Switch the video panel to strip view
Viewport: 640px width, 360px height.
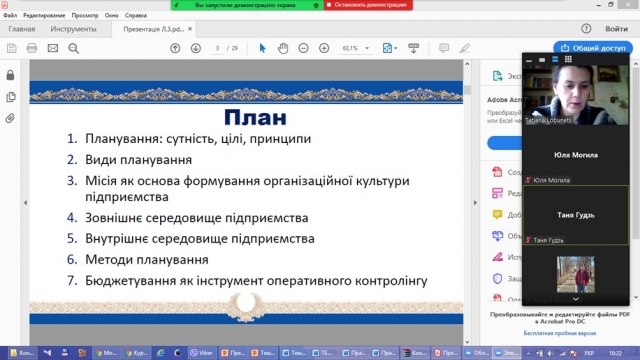555,60
